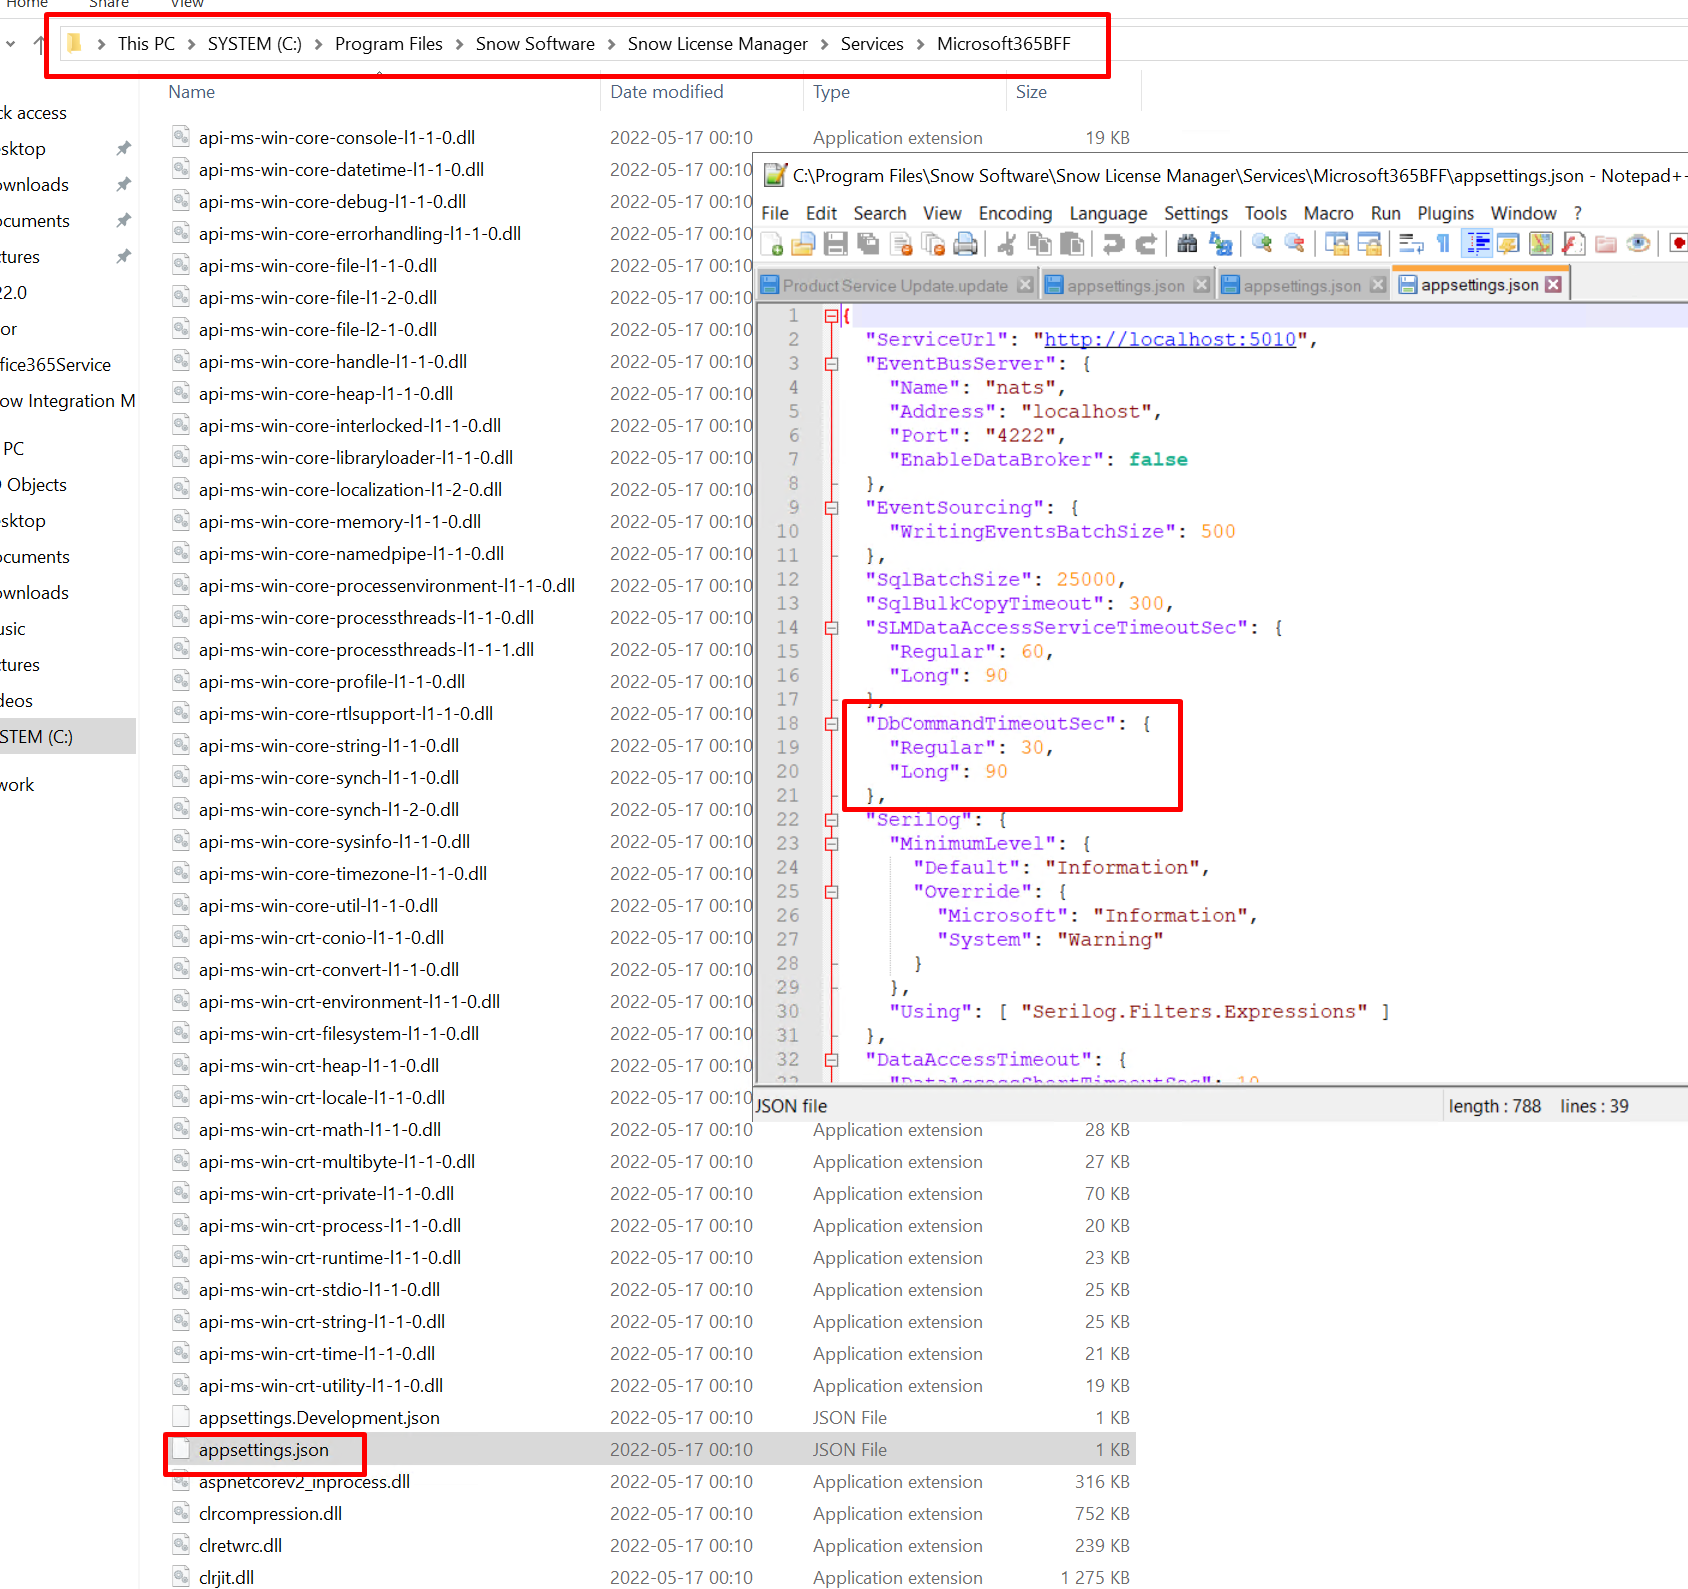Image resolution: width=1688 pixels, height=1589 pixels.
Task: Sort files by Size column header
Action: [1031, 92]
